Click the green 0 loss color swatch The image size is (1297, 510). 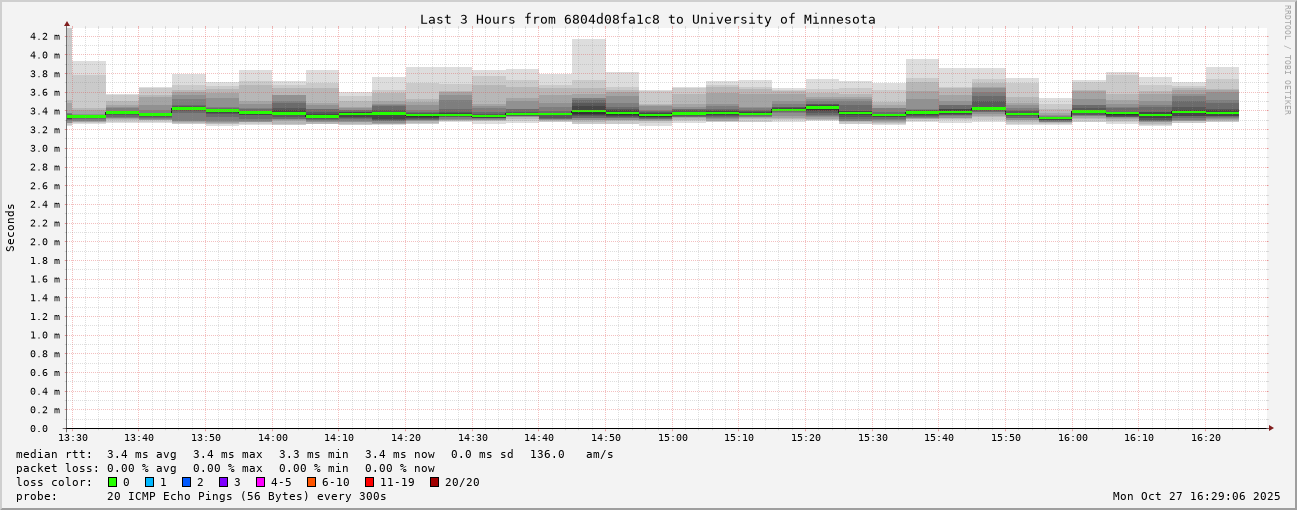113,482
